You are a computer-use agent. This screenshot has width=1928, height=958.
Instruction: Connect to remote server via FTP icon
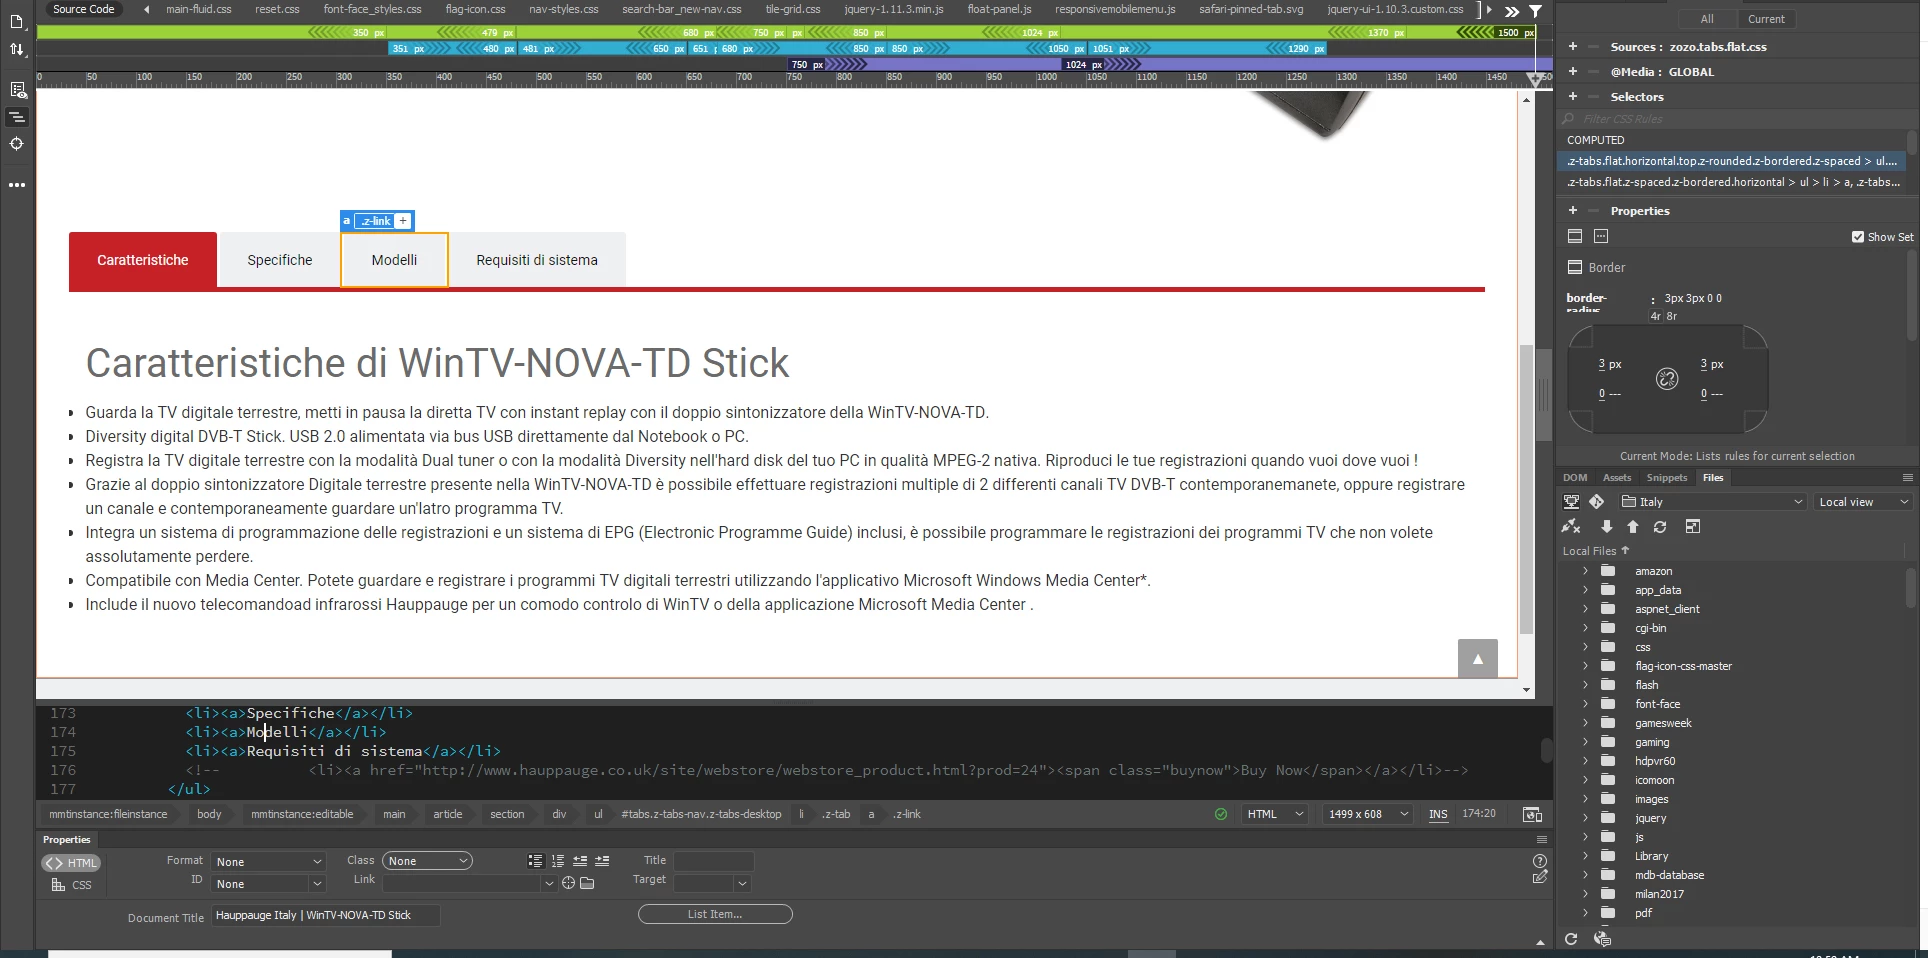[1571, 502]
